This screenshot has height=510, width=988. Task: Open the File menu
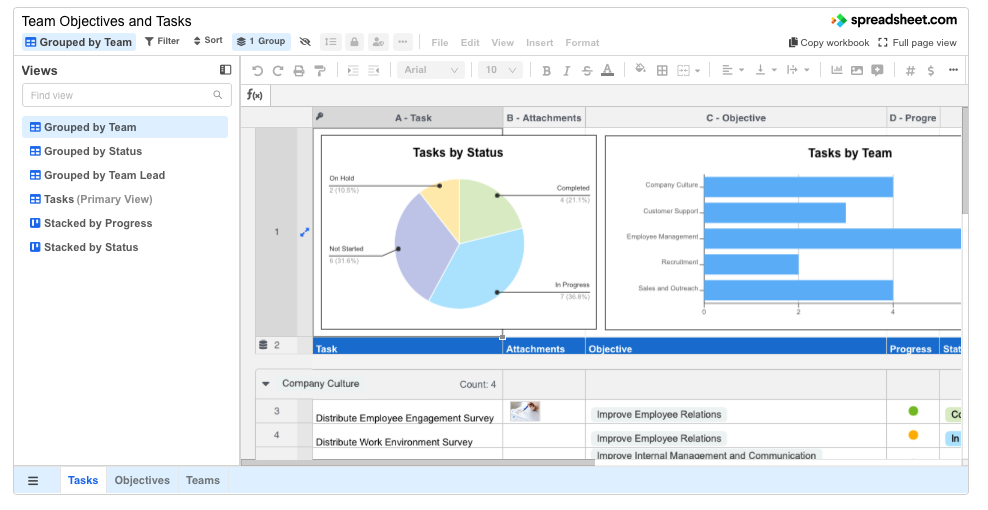(x=440, y=43)
